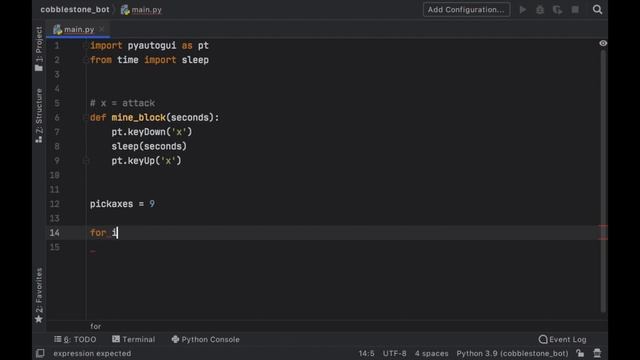The height and width of the screenshot is (360, 640).
Task: Open the Terminal tool window
Action: (x=133, y=339)
